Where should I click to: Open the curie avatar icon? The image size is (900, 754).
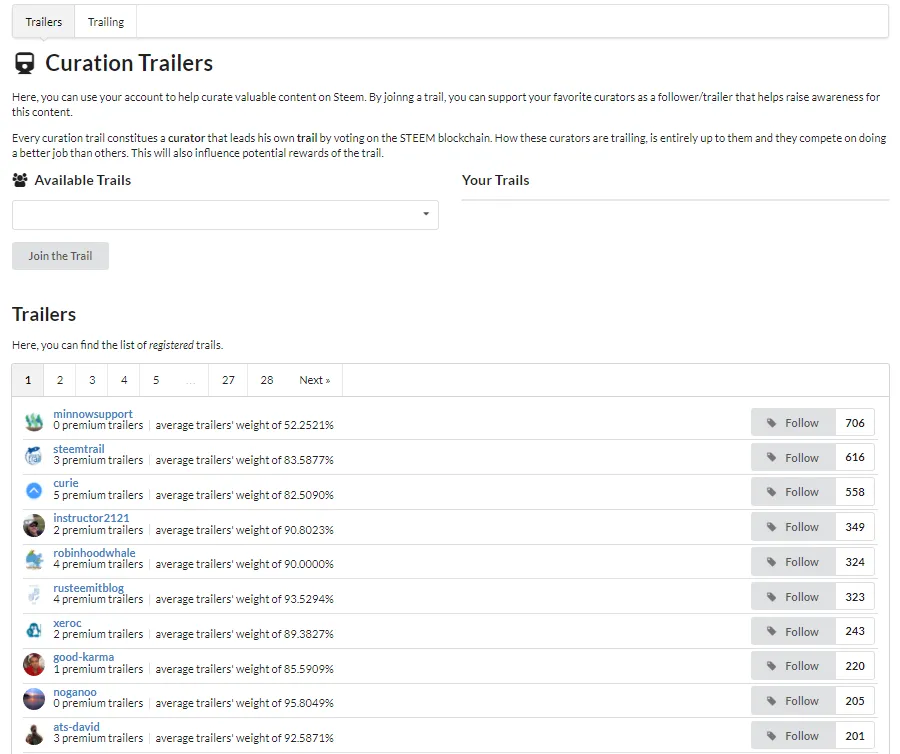[34, 491]
